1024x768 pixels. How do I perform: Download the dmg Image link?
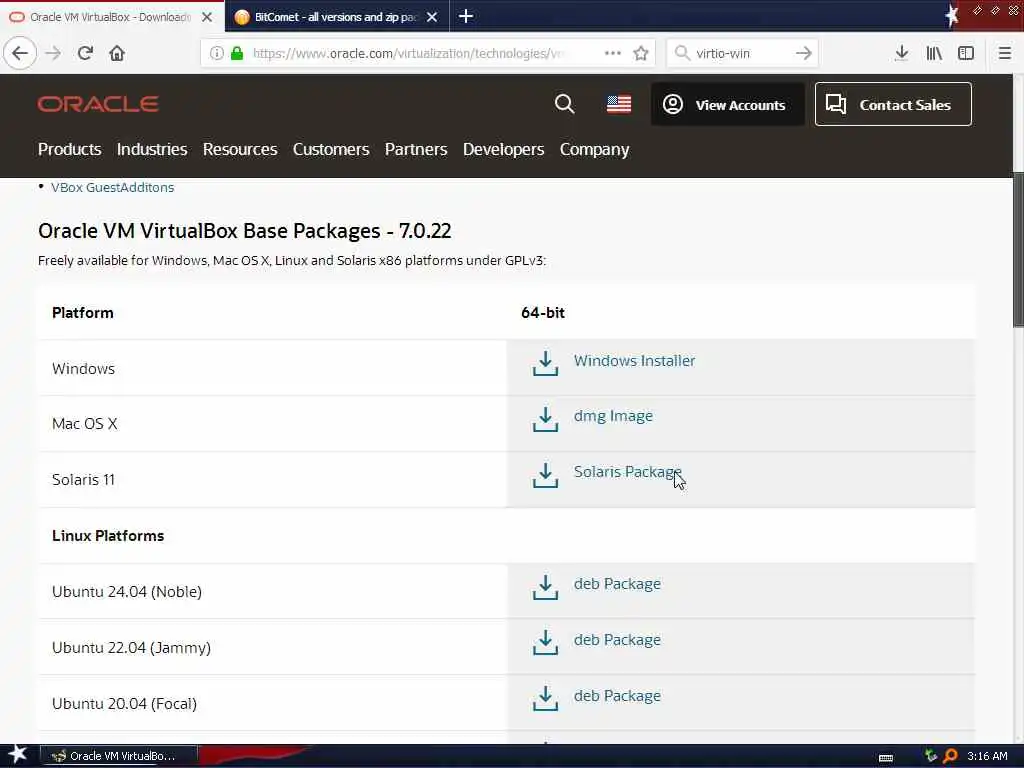pos(613,416)
